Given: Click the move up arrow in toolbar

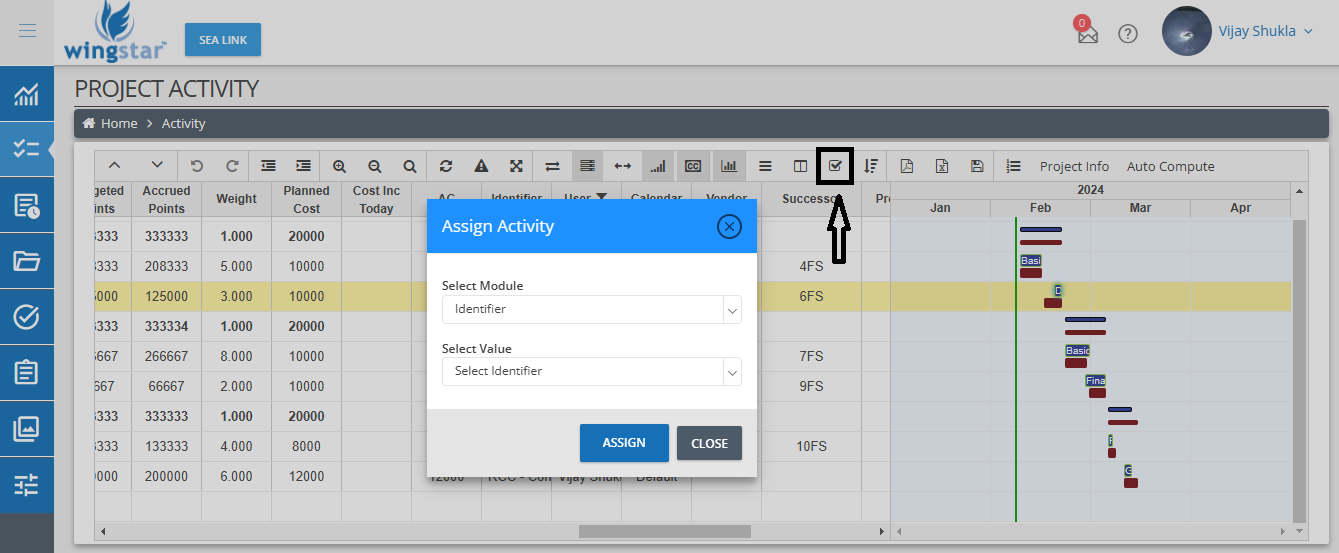Looking at the screenshot, I should click(x=114, y=166).
